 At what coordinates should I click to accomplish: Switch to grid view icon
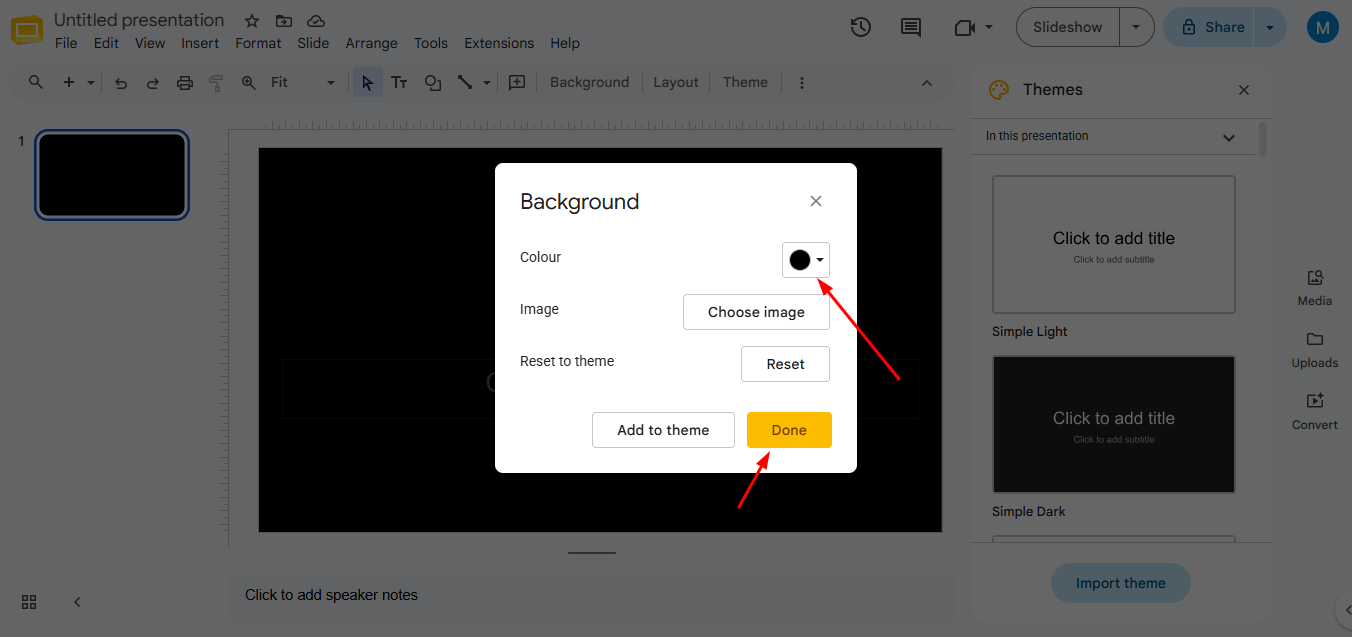tap(29, 602)
